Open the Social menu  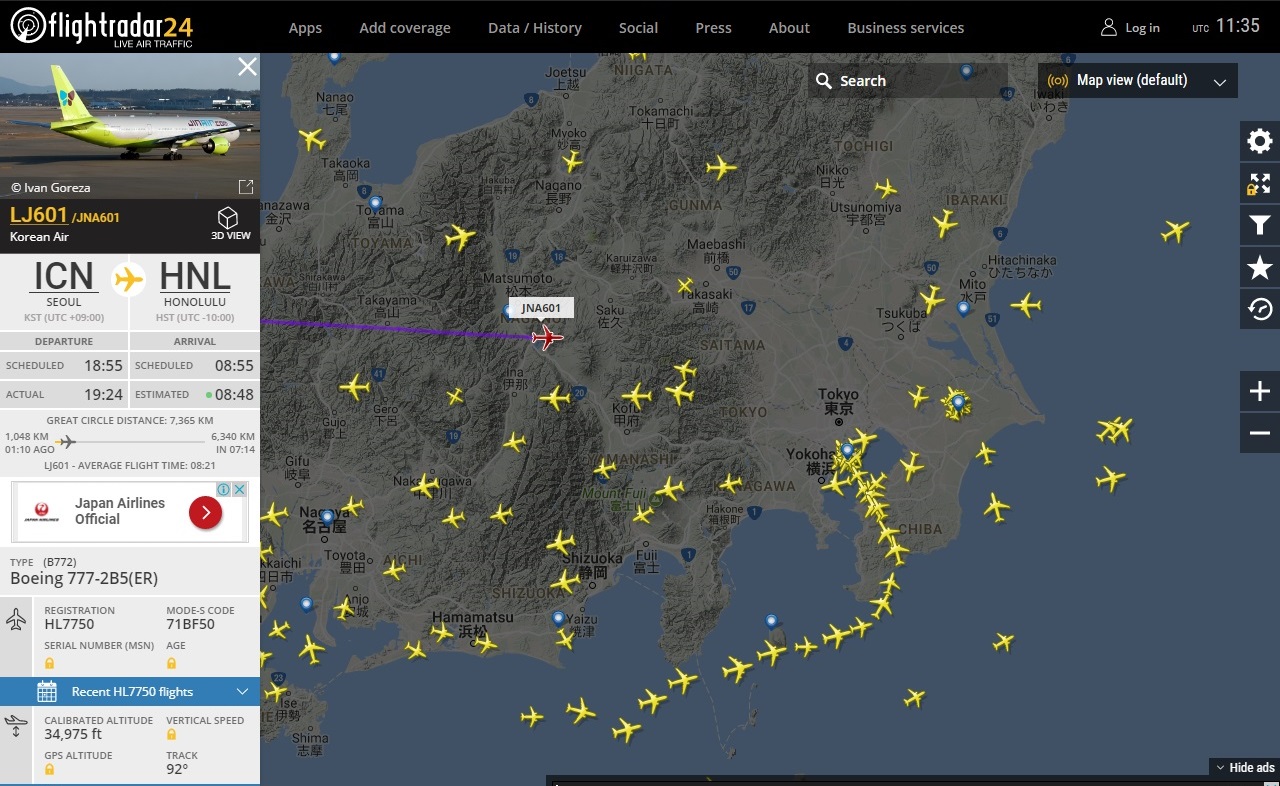pos(638,28)
